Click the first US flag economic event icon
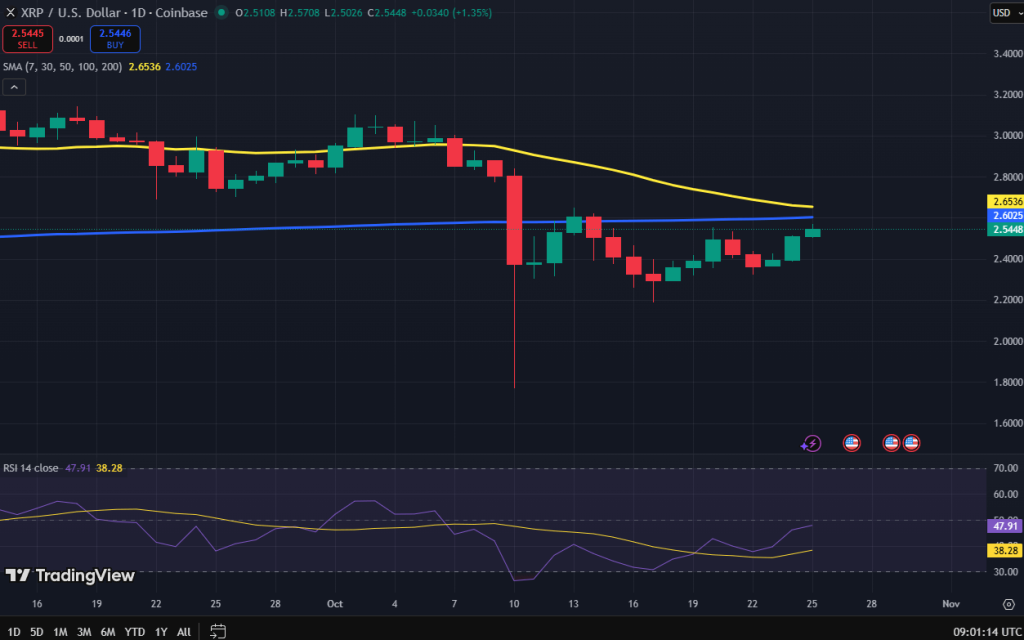 (x=852, y=443)
